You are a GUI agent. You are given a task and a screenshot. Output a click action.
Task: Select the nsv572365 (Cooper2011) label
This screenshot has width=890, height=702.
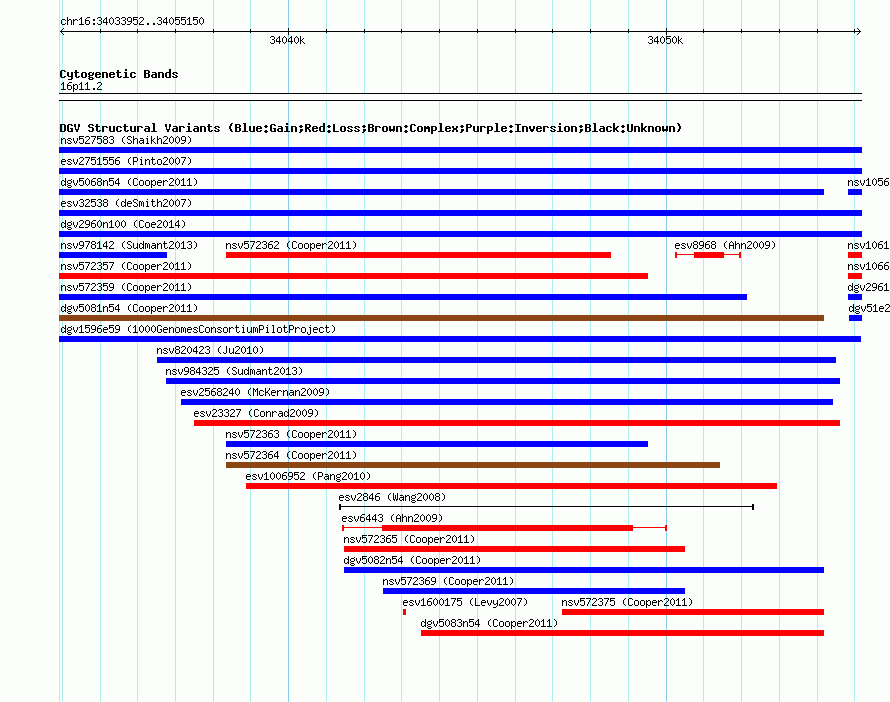(x=409, y=539)
